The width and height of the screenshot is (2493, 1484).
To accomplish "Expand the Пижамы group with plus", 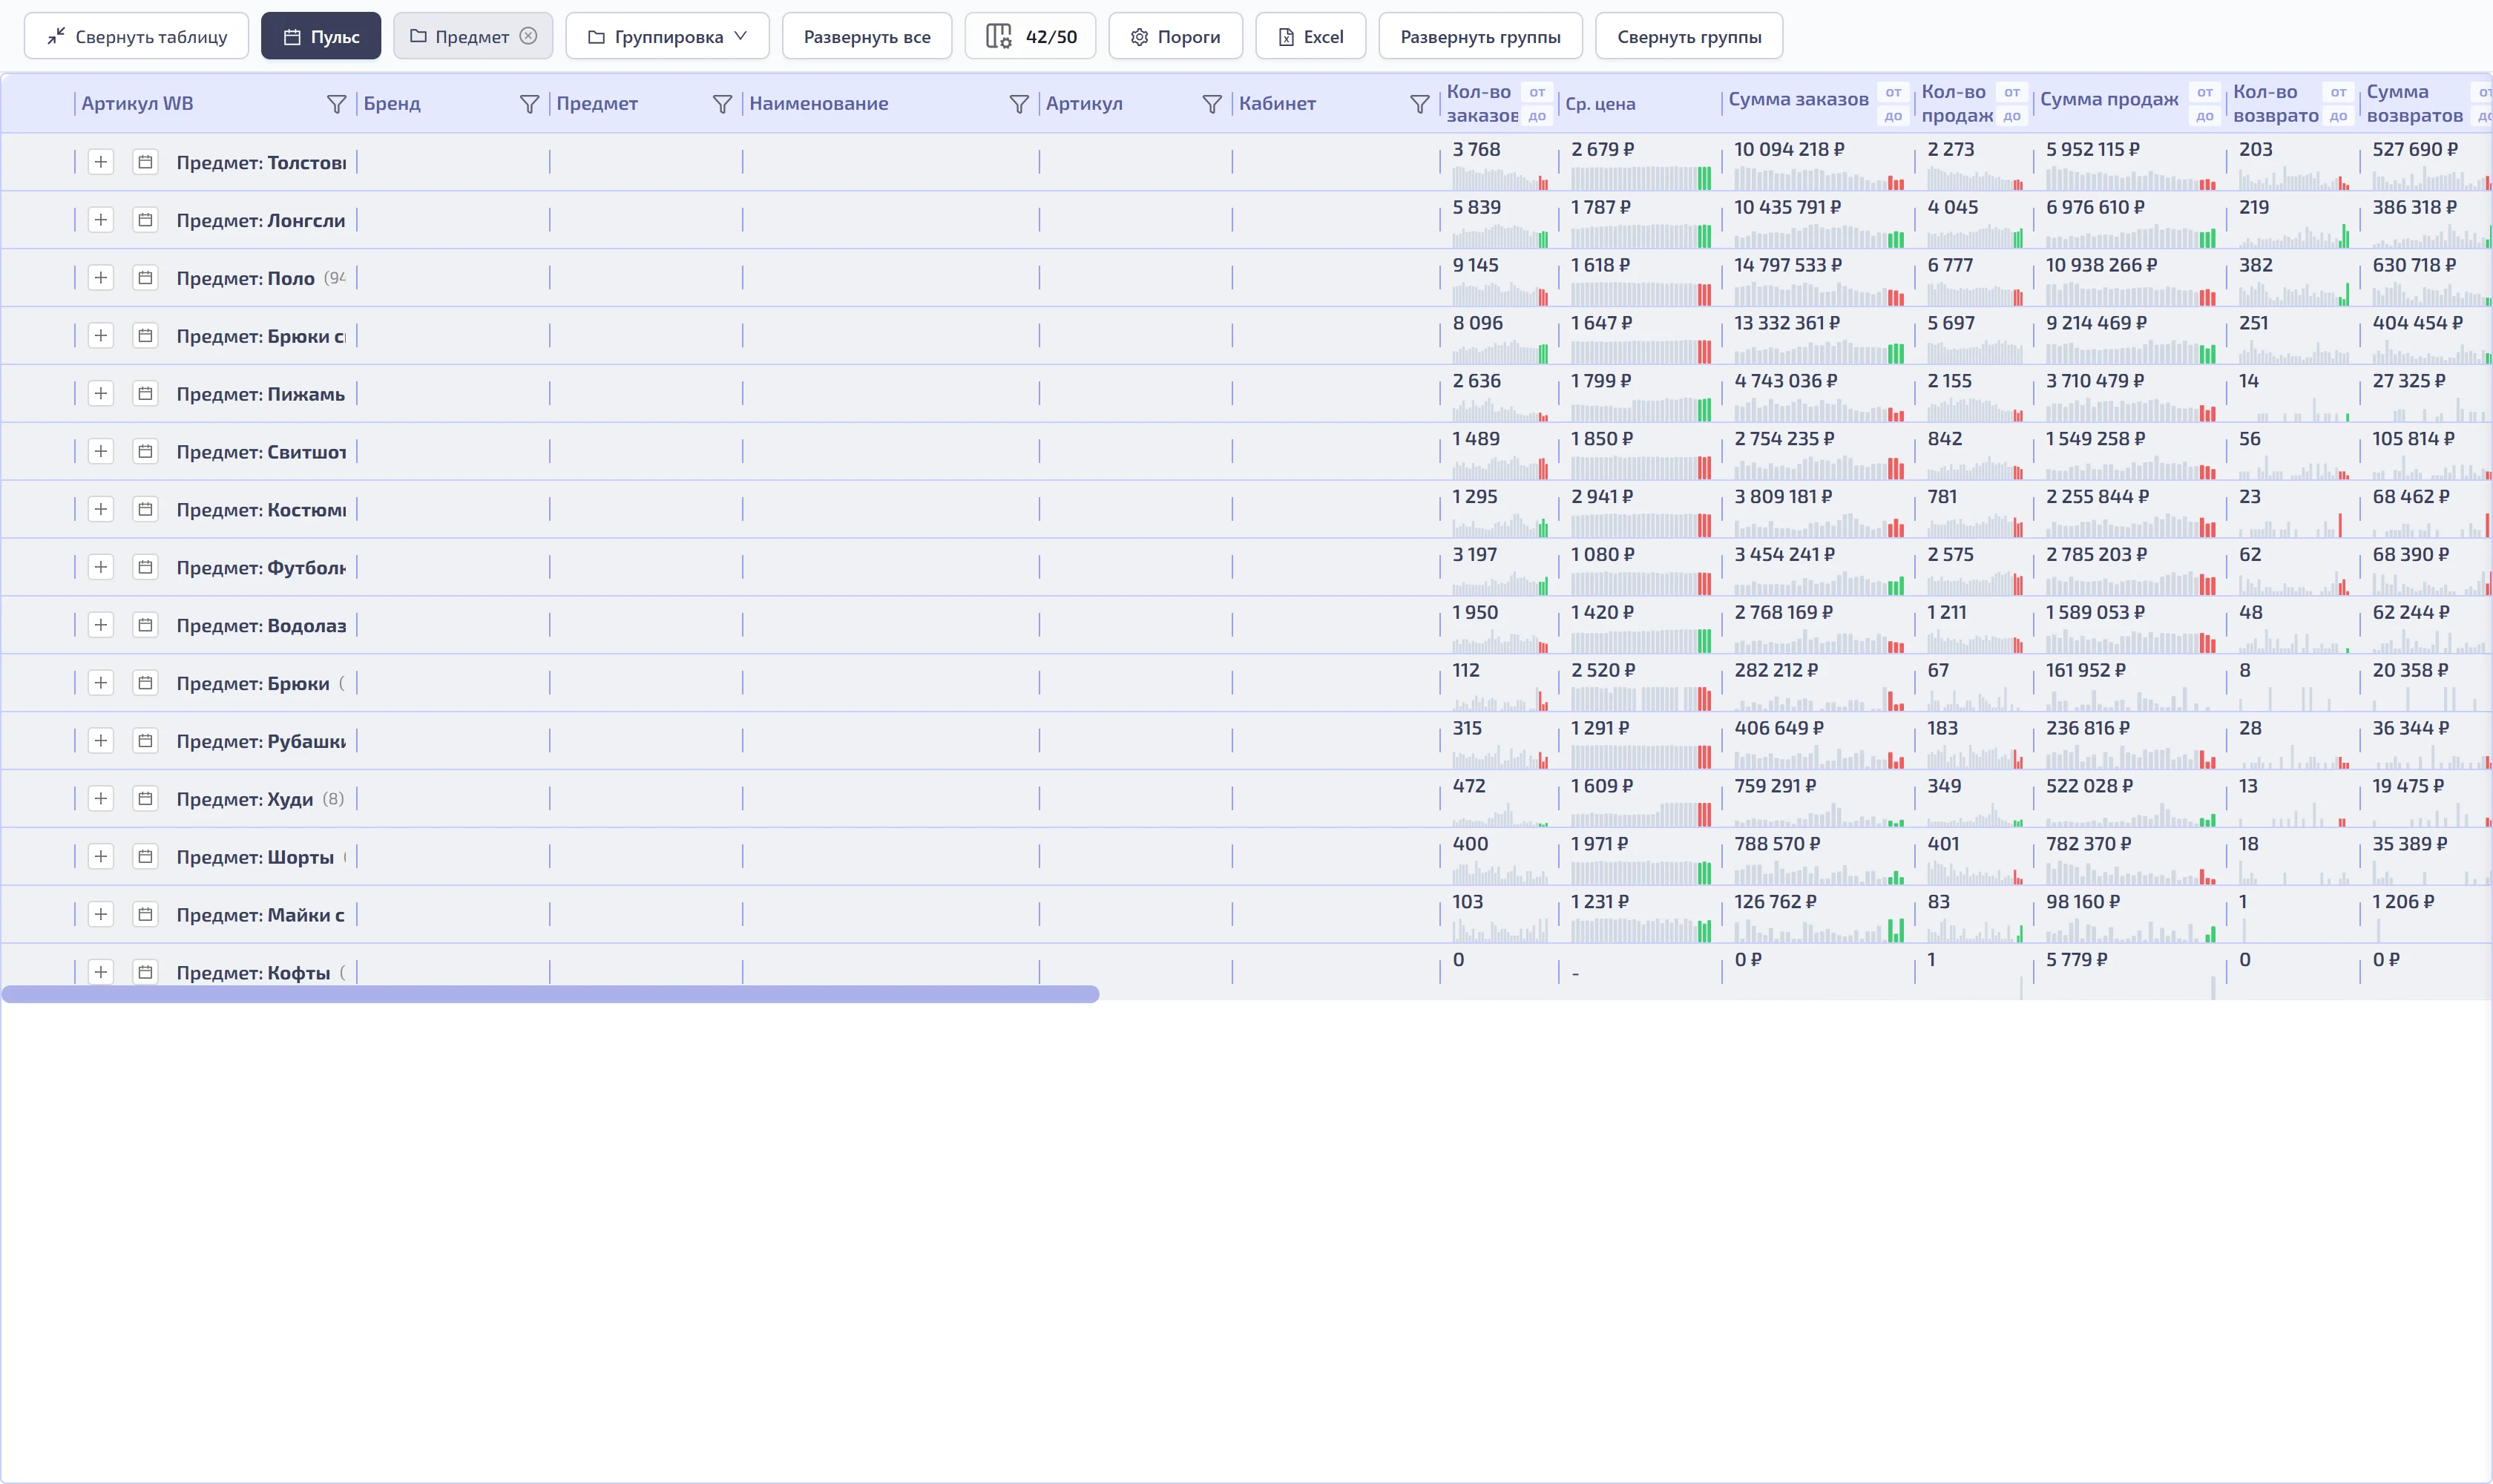I will [x=101, y=394].
